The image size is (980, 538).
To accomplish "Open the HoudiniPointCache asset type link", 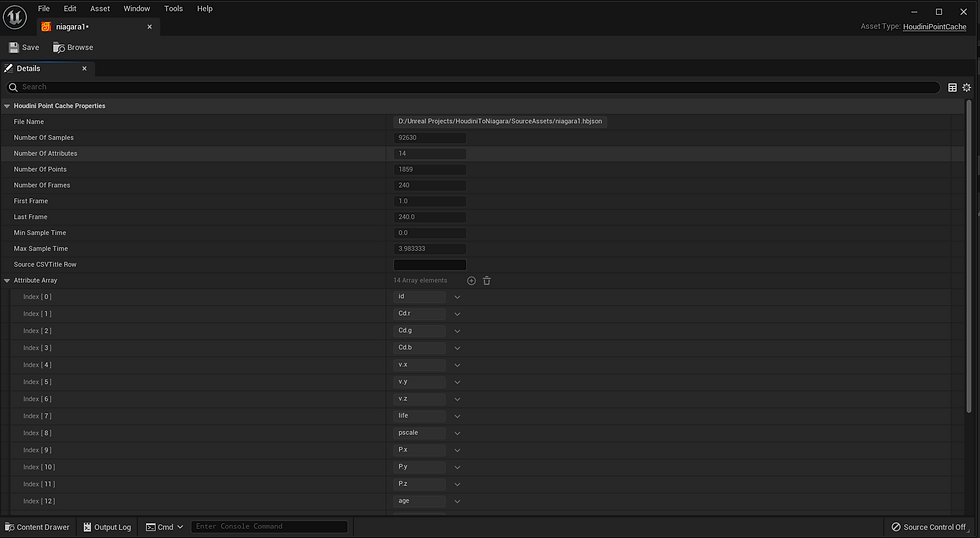I will 934,27.
